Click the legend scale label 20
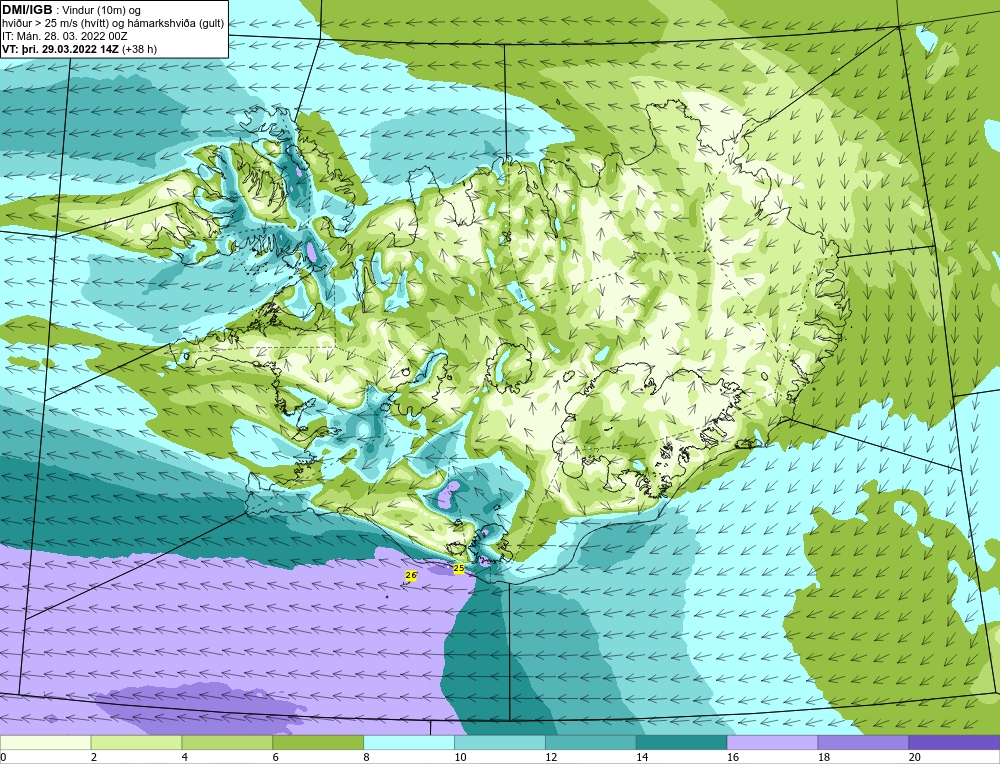Viewport: 1000px width, 764px height. [x=914, y=757]
